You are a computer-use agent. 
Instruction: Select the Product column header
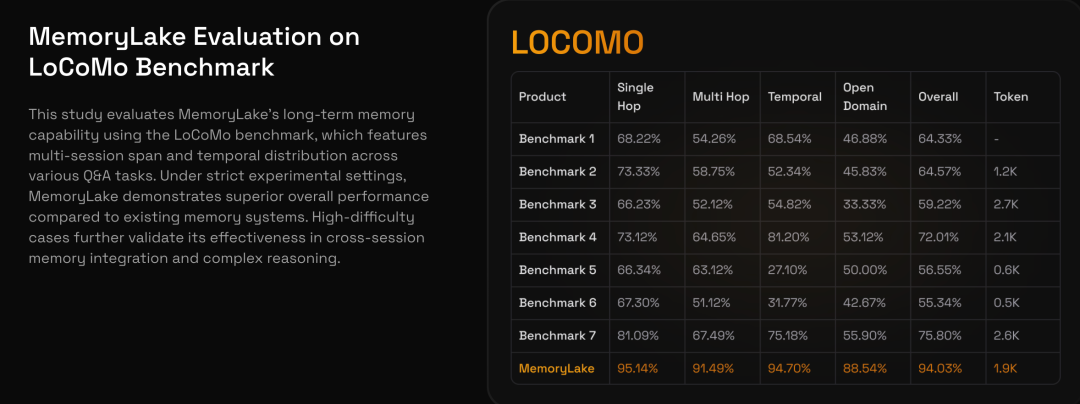(542, 97)
